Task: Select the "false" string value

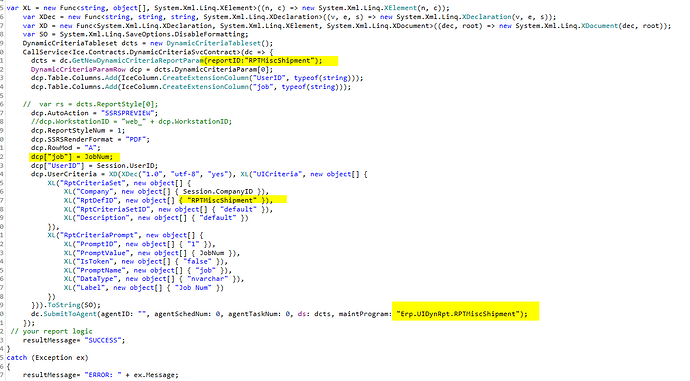Action: [x=197, y=262]
